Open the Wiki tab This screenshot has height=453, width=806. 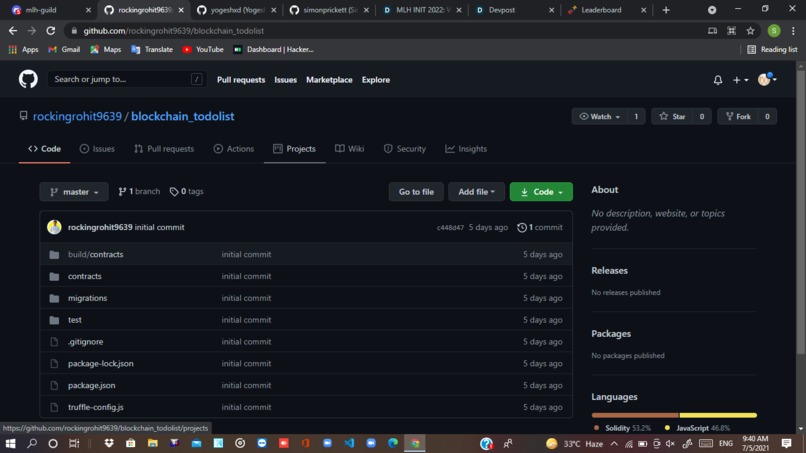click(x=350, y=149)
